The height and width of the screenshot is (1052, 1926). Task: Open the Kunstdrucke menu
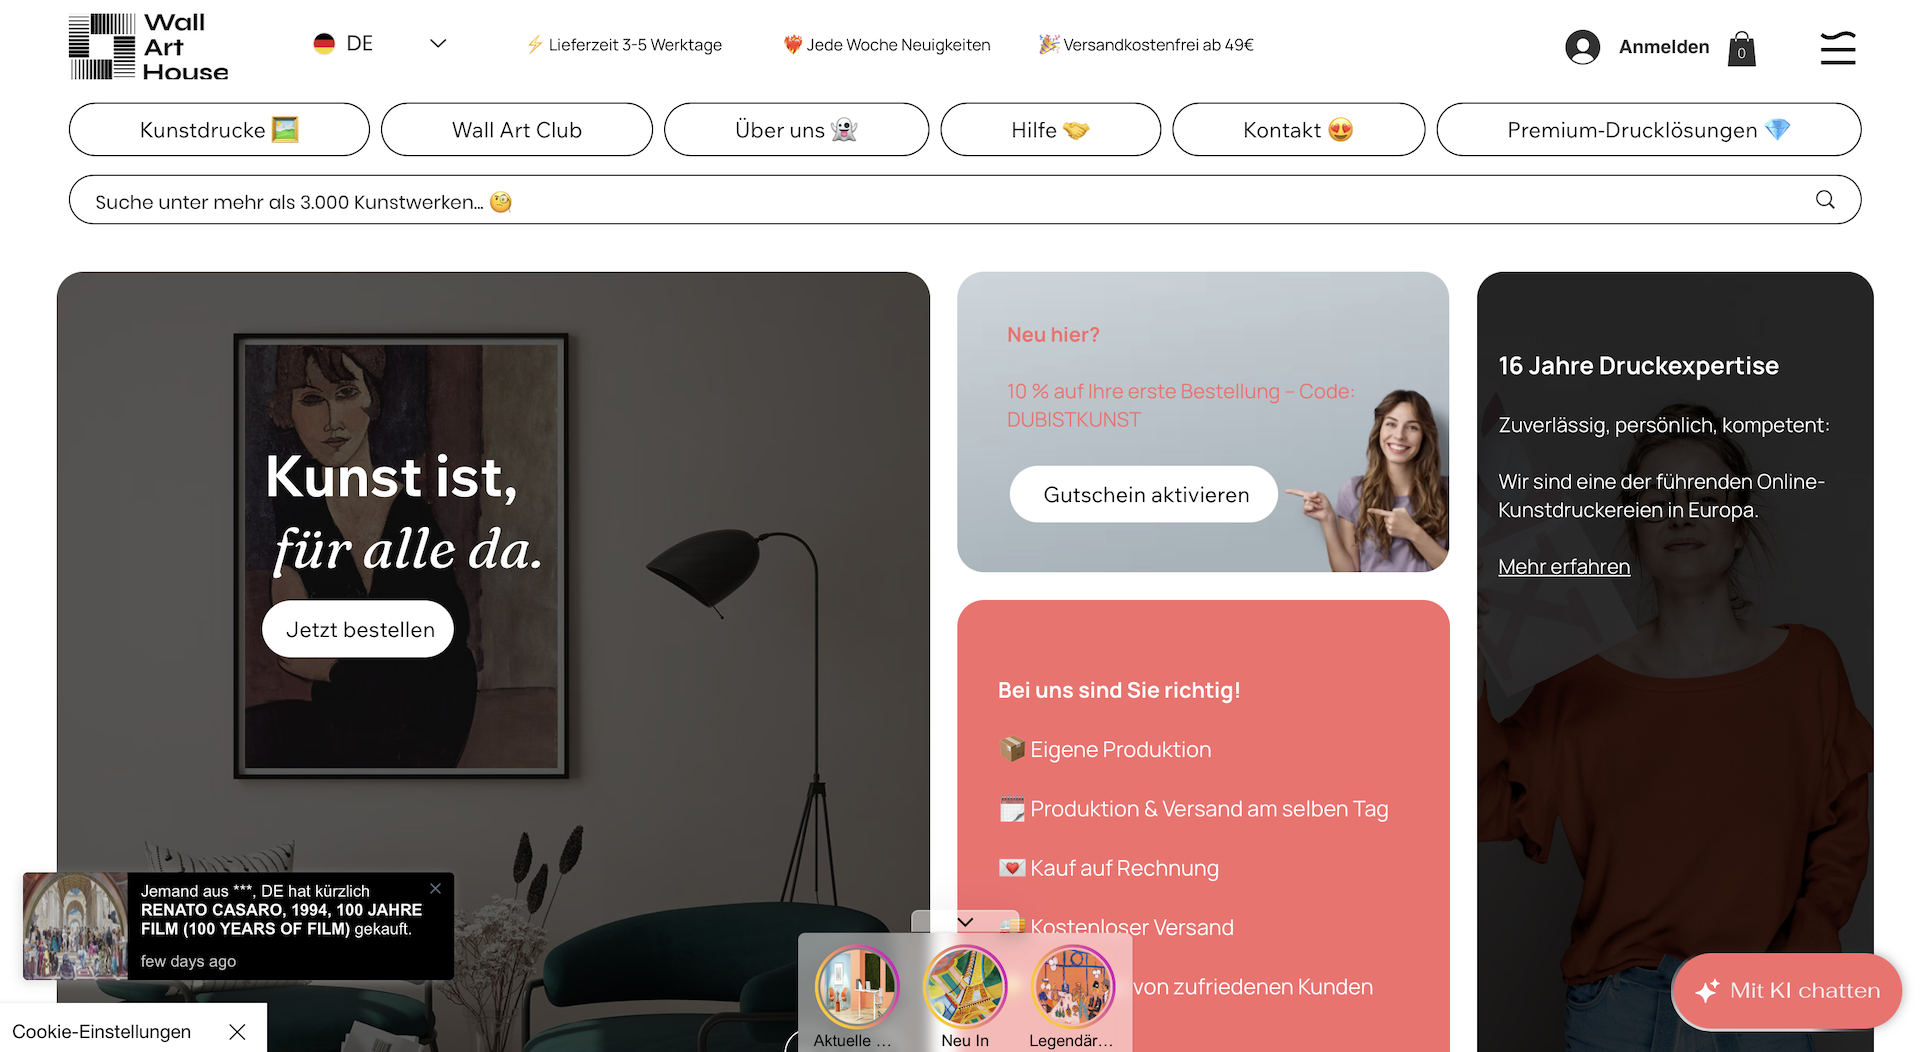219,130
